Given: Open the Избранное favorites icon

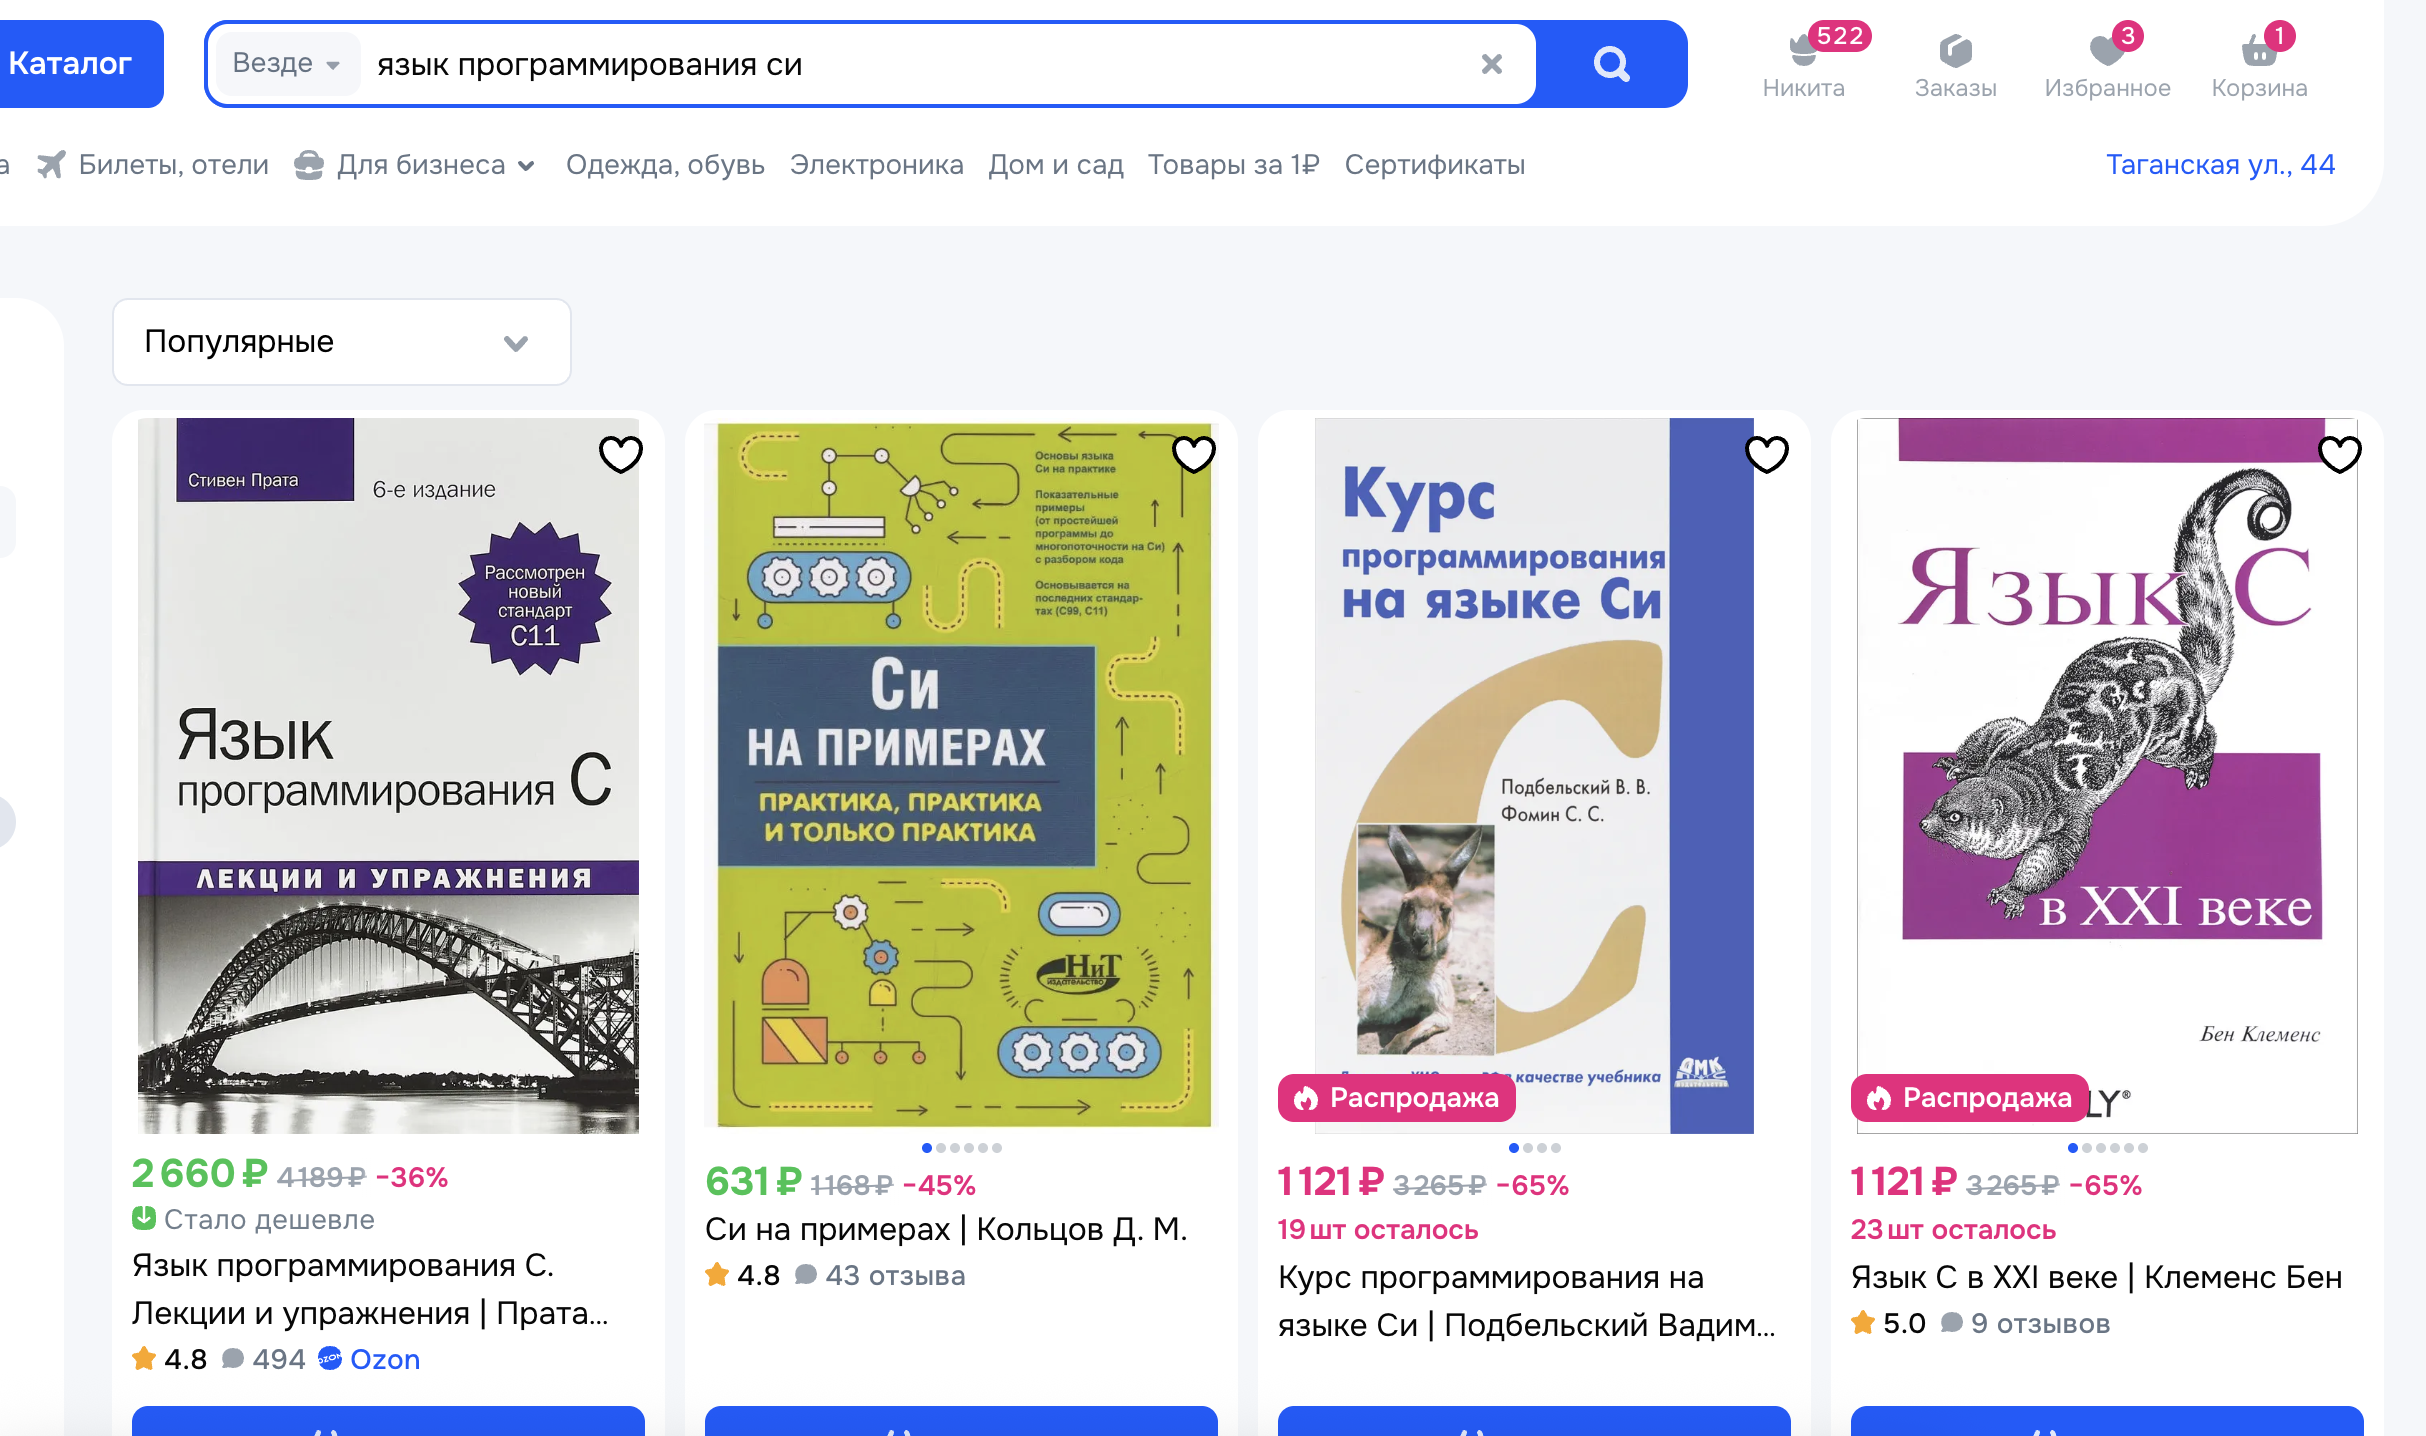Looking at the screenshot, I should pos(2107,64).
